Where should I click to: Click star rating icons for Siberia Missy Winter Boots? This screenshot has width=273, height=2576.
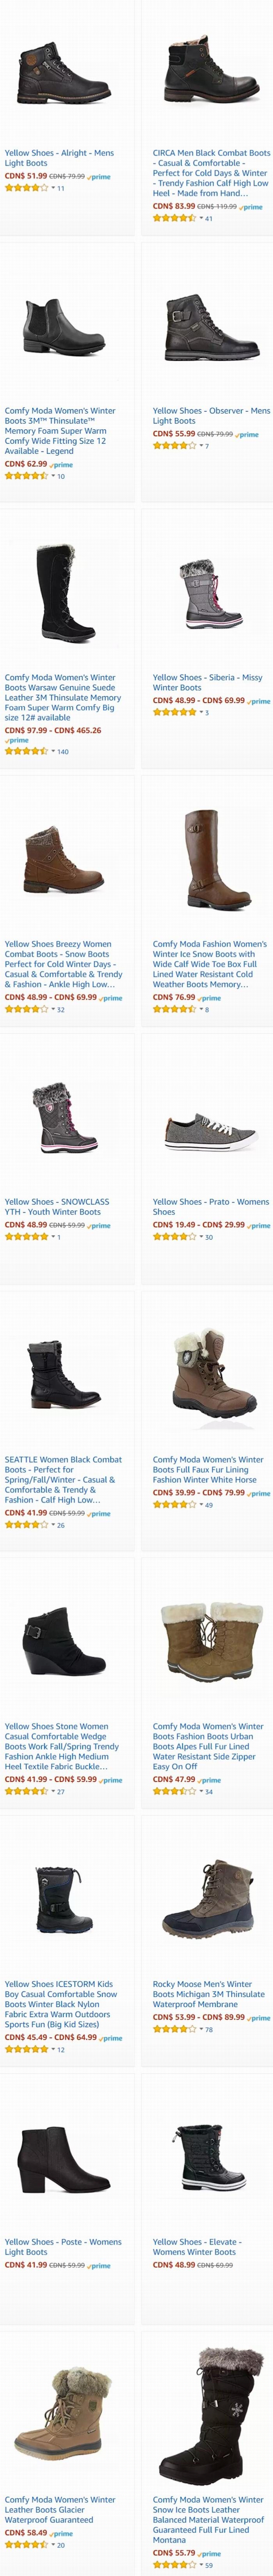click(x=174, y=713)
